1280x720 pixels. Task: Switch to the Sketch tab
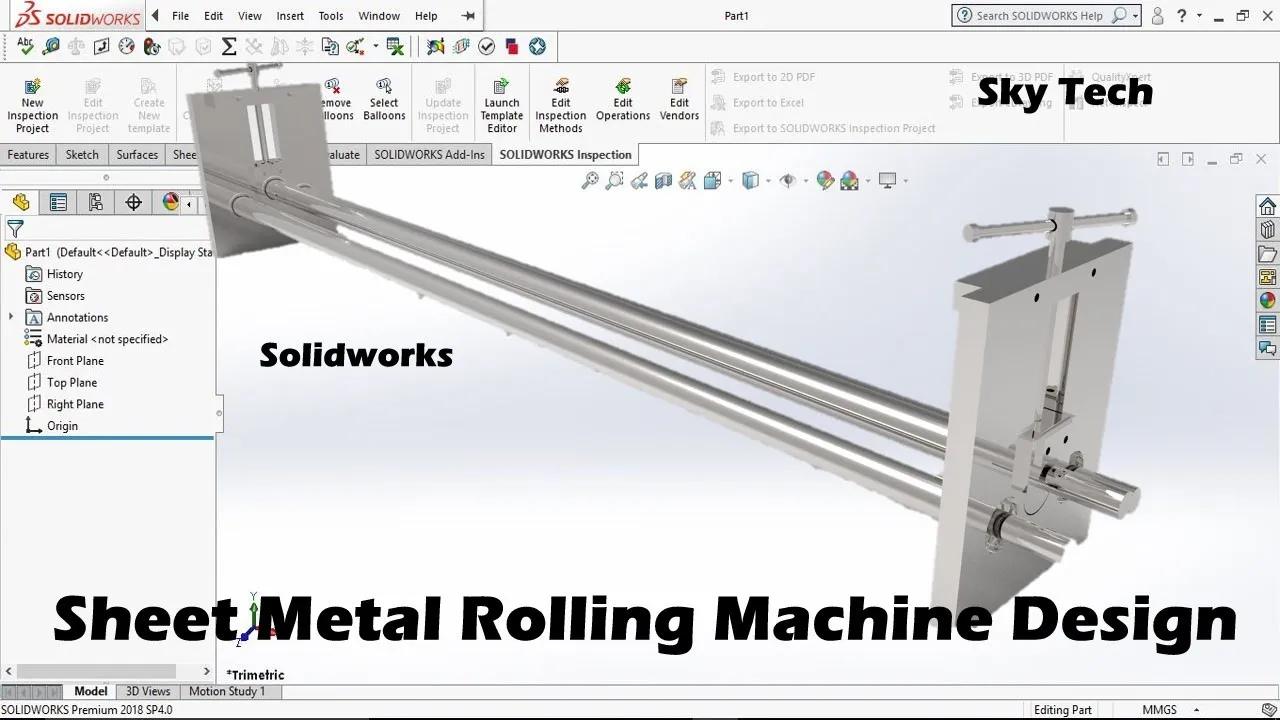point(82,155)
